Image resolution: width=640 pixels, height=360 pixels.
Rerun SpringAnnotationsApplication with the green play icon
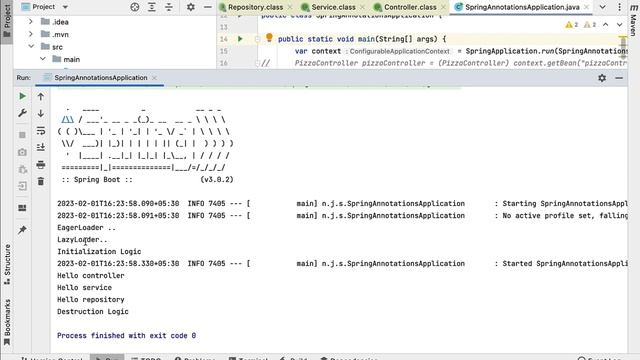click(x=22, y=96)
